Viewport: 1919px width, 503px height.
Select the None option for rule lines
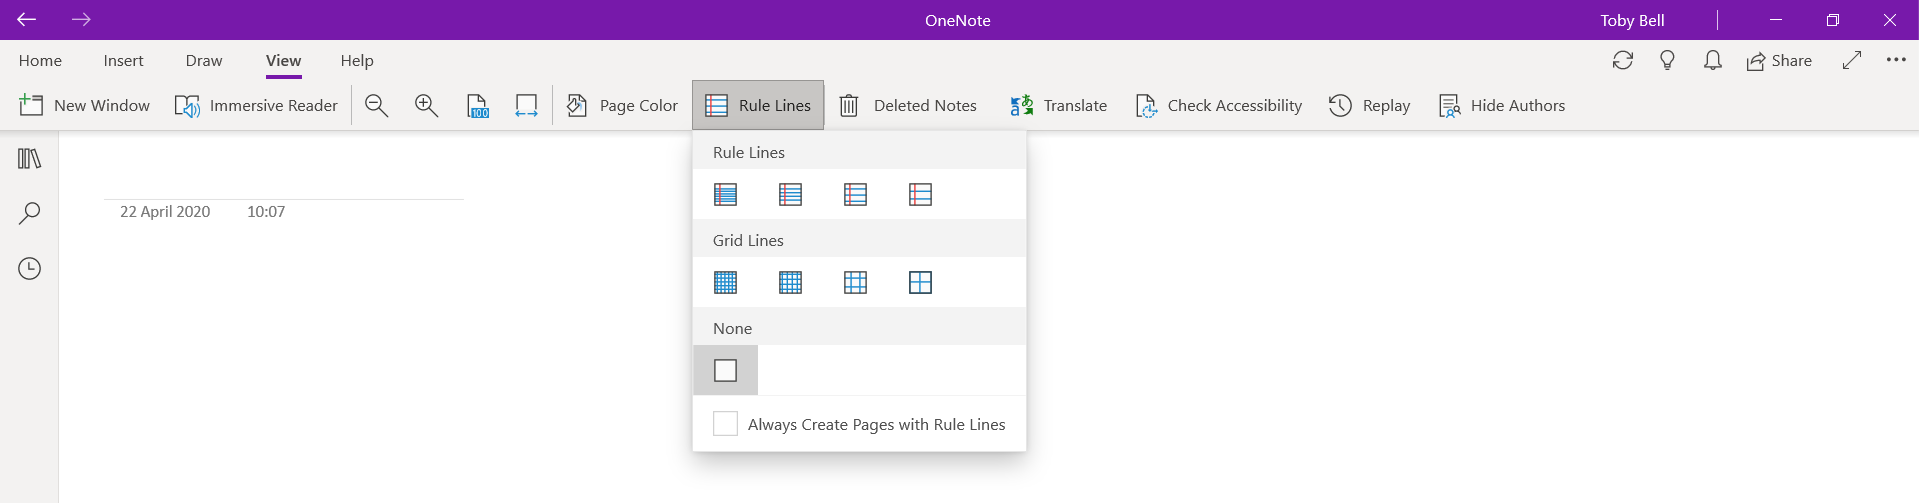[726, 370]
